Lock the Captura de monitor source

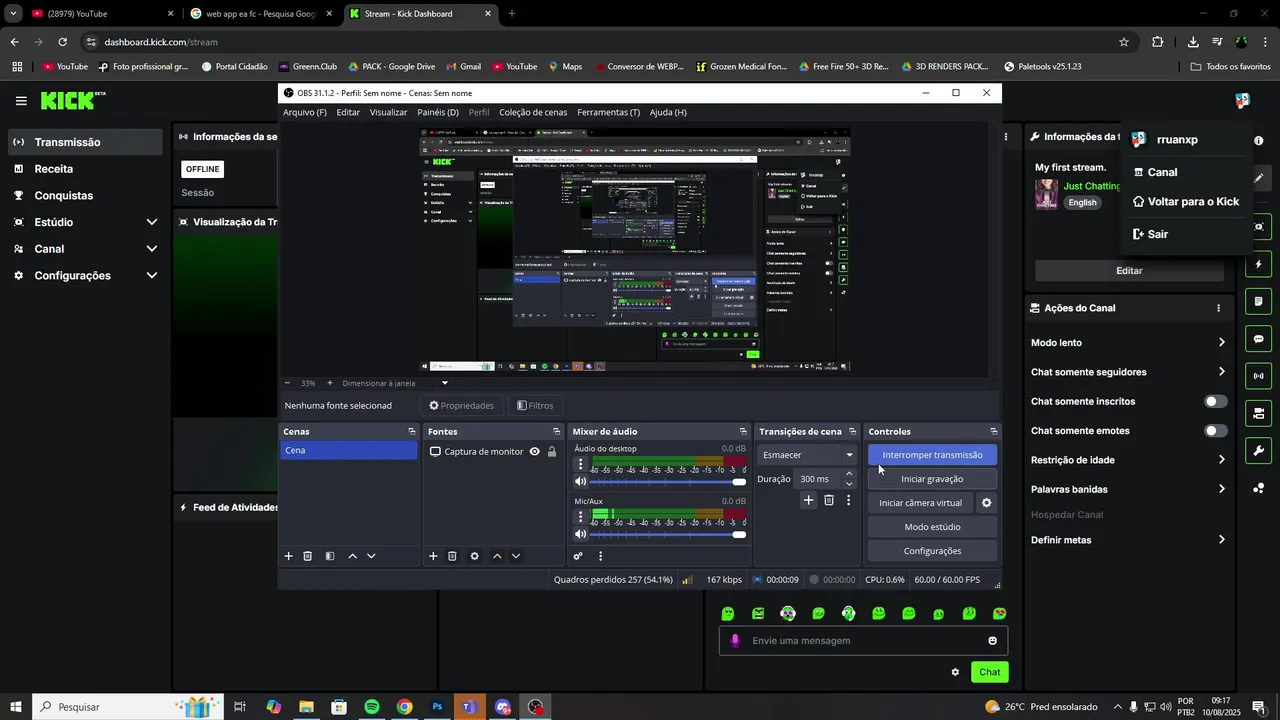point(551,452)
